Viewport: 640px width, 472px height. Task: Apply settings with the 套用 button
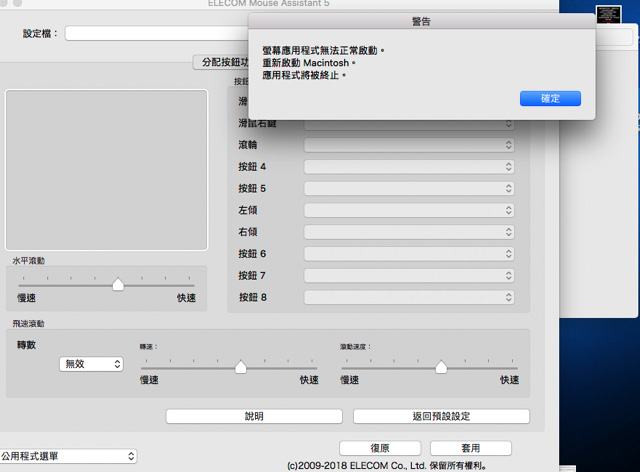point(471,448)
